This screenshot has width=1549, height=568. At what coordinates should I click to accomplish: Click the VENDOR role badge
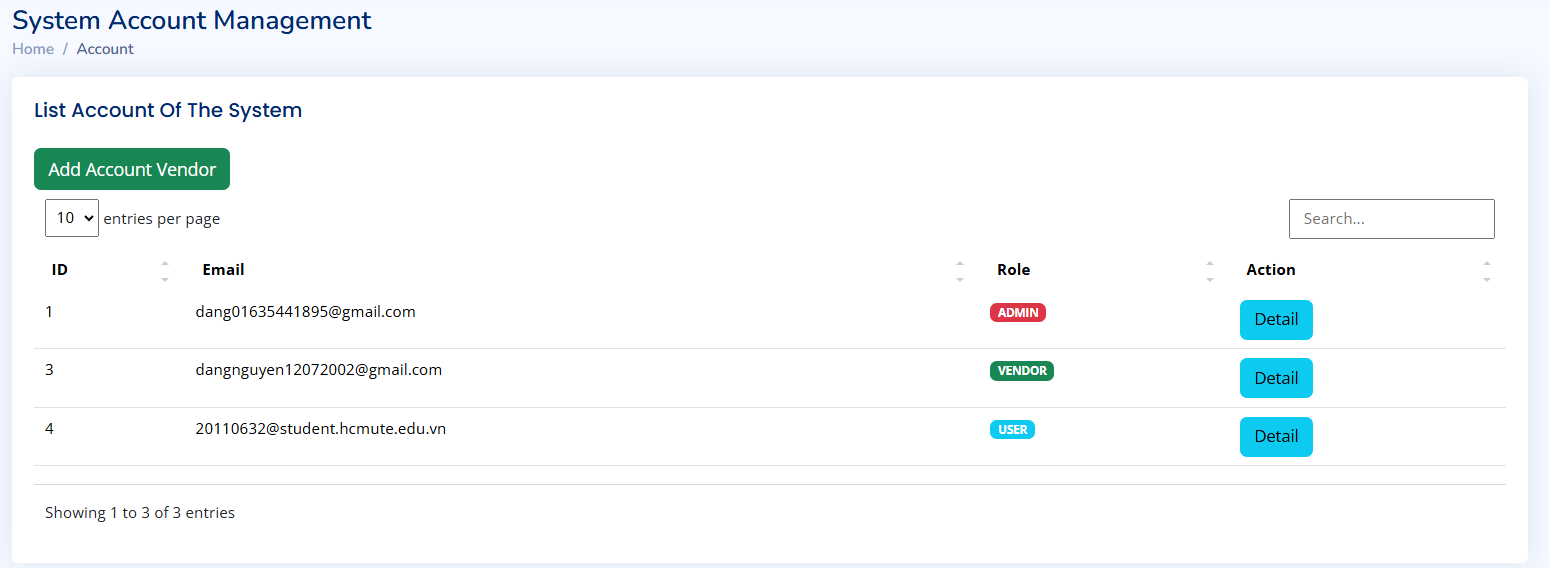click(x=1022, y=371)
